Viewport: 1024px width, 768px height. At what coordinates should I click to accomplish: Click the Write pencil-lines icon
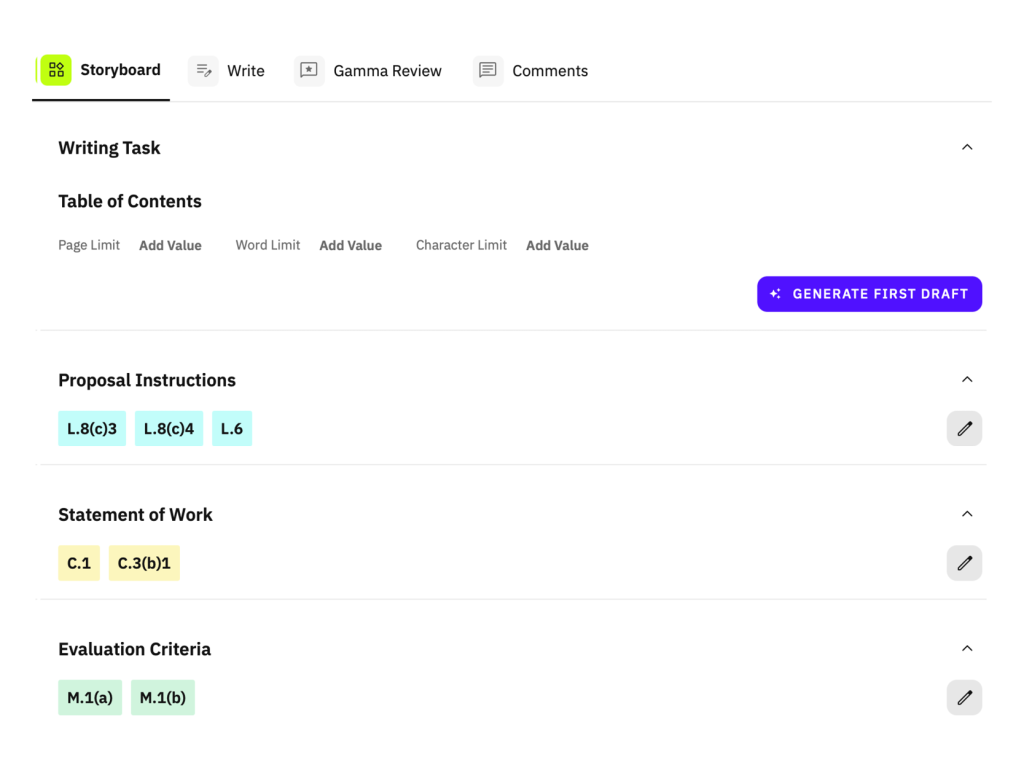coord(203,71)
